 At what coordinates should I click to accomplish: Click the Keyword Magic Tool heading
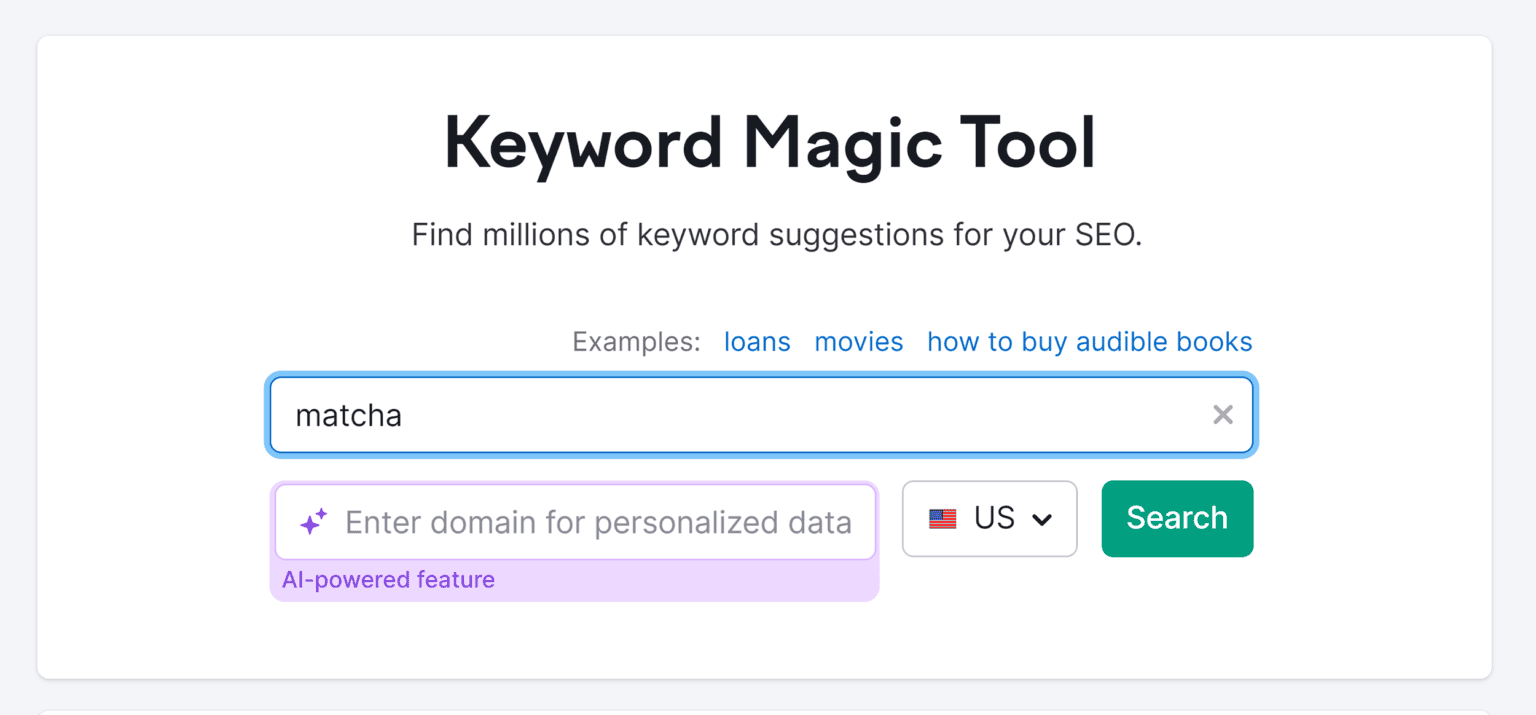coord(768,143)
